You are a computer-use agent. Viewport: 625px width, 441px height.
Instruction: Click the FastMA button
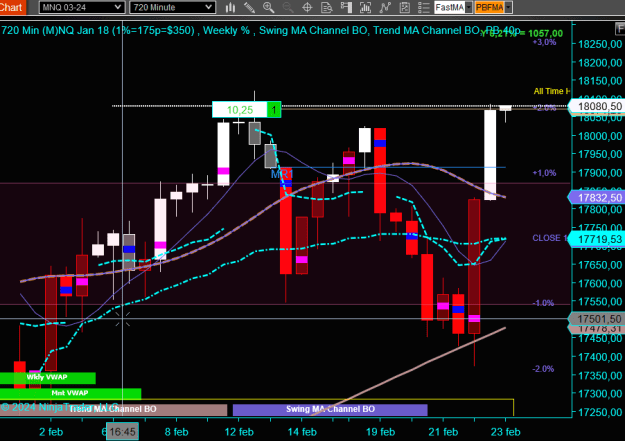pyautogui.click(x=450, y=7)
